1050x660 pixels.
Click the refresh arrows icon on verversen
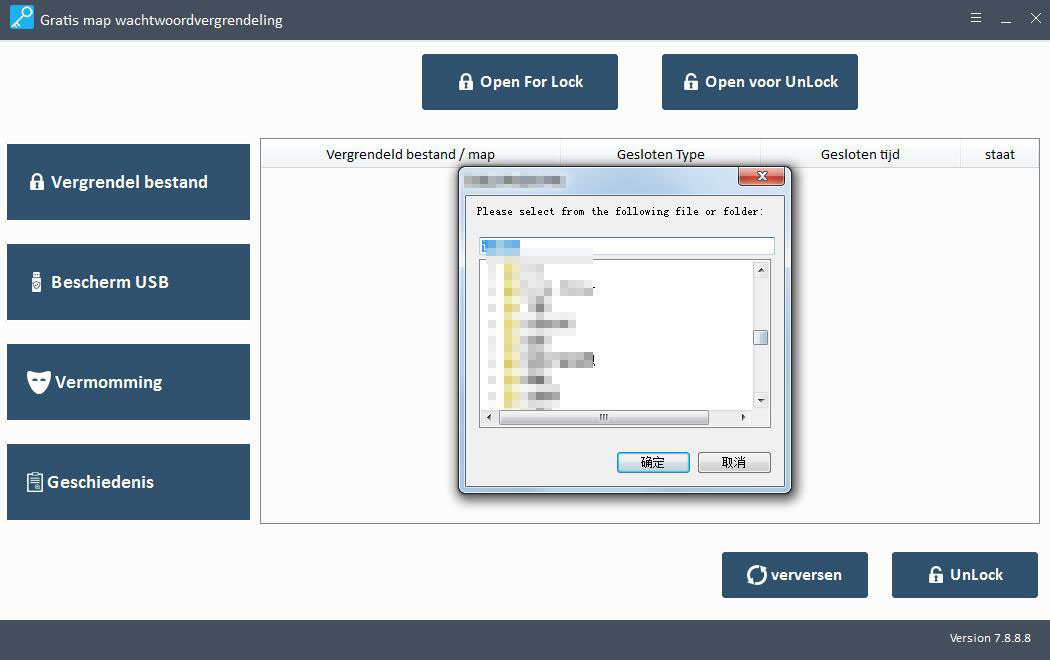[x=756, y=575]
